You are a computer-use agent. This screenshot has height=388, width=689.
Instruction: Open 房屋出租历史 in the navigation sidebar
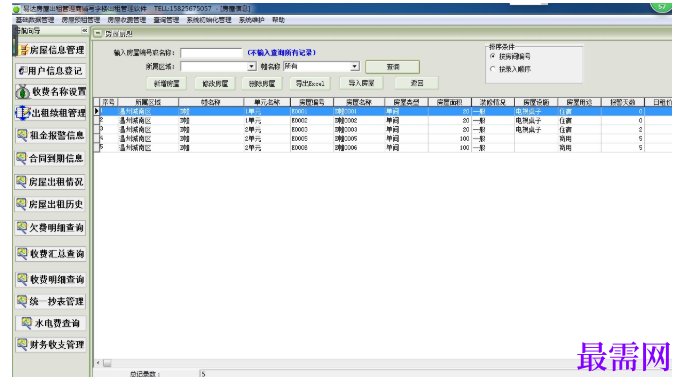coord(51,204)
